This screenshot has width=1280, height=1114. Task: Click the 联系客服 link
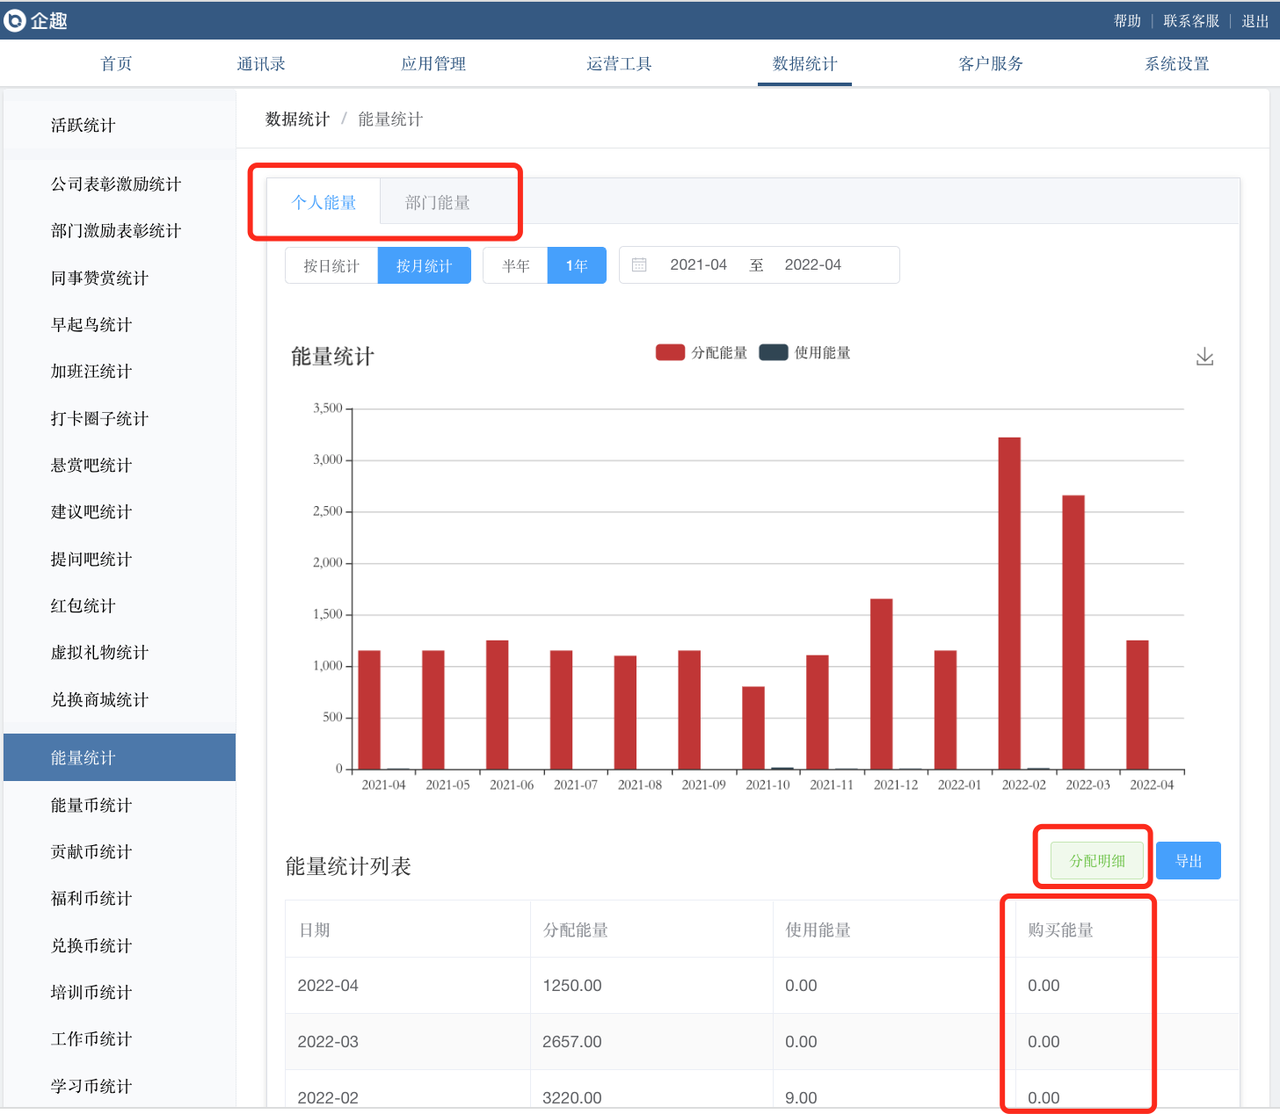(x=1190, y=21)
